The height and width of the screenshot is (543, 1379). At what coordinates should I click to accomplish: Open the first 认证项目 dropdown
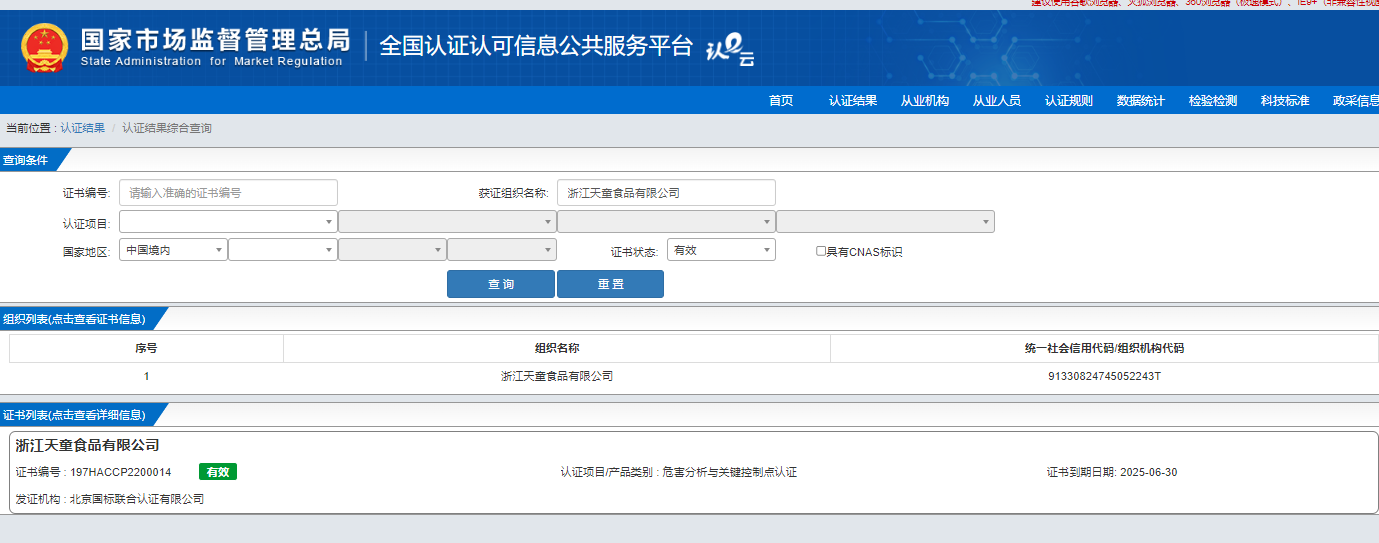[228, 221]
